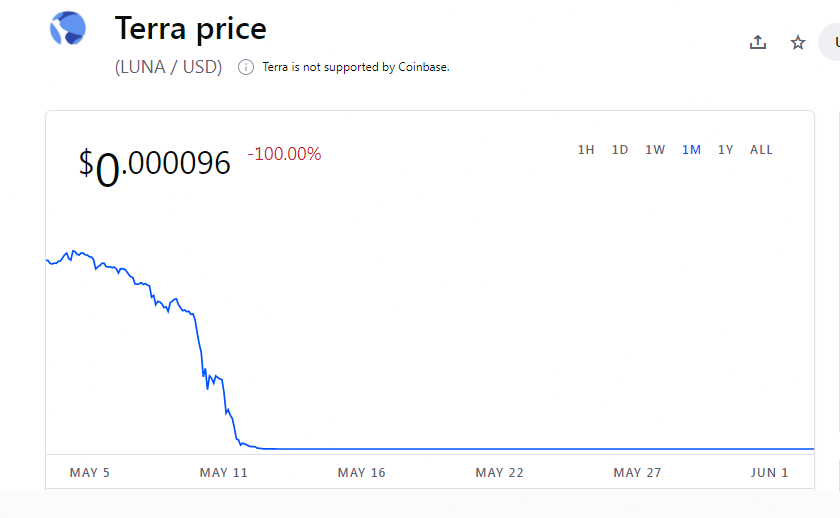Add Terra to watchlist with star icon
Viewport: 840px width, 518px height.
[798, 42]
